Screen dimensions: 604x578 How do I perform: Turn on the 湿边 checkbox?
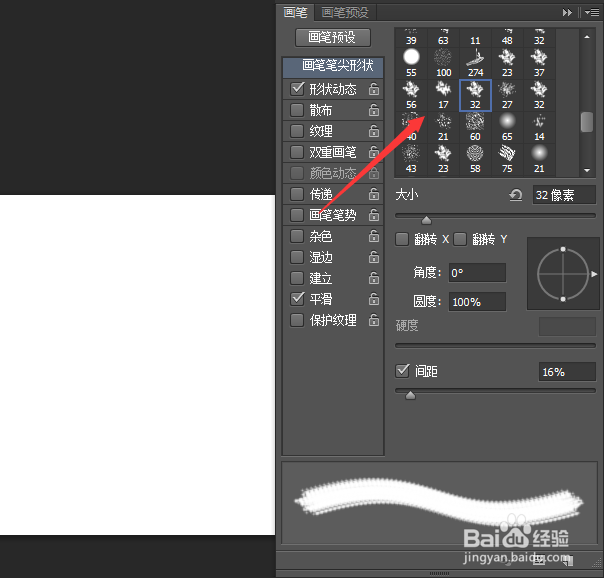pos(297,257)
